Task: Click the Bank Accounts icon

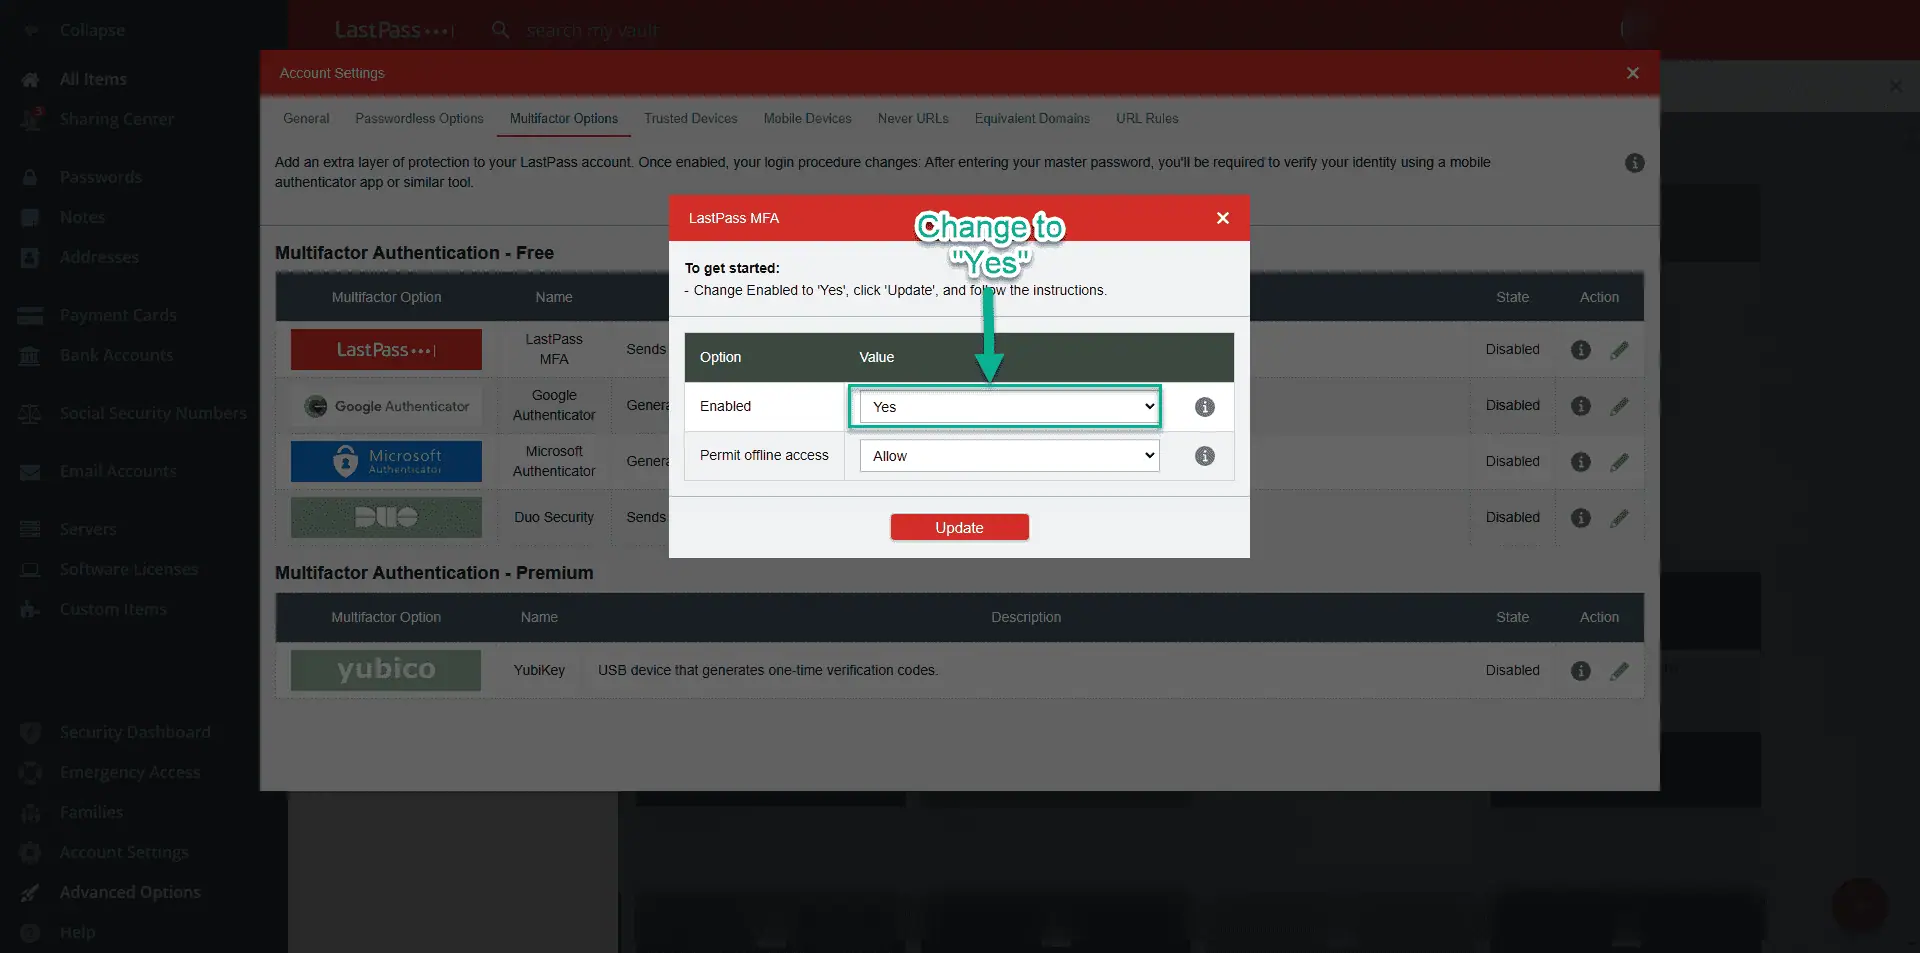Action: 30,355
